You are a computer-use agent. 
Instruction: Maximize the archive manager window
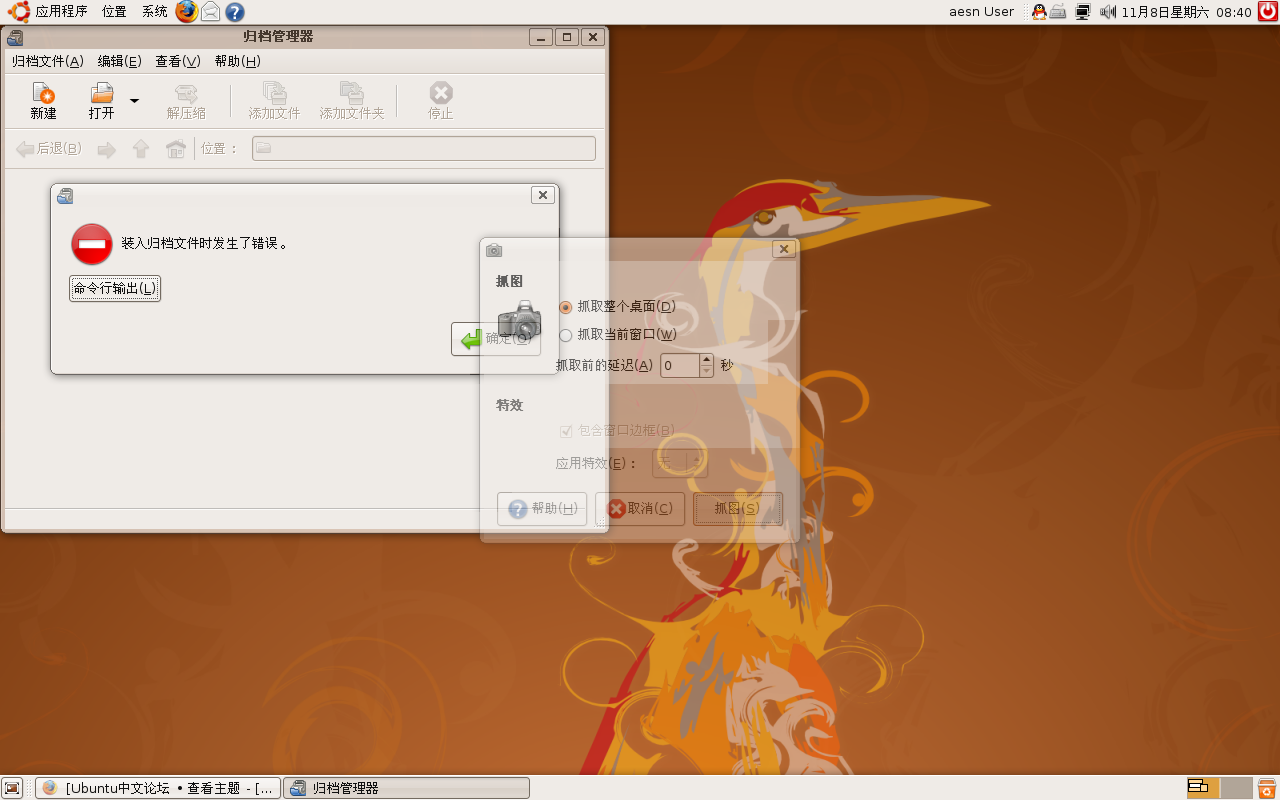click(x=567, y=37)
